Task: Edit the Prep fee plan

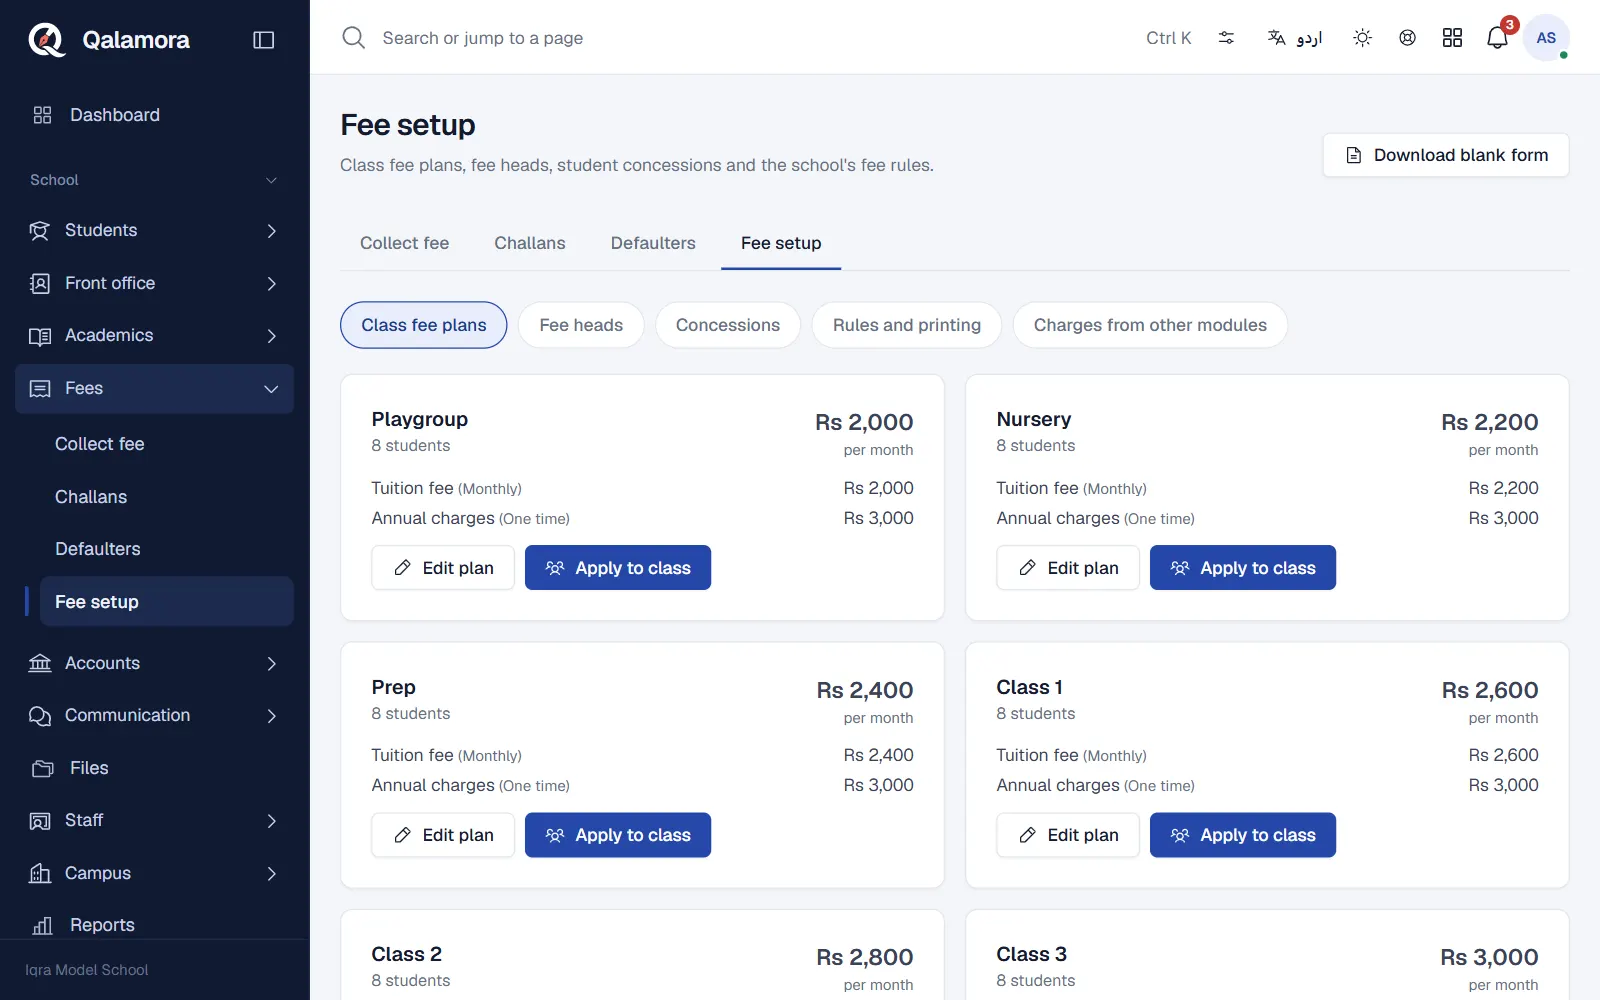Action: coord(443,835)
